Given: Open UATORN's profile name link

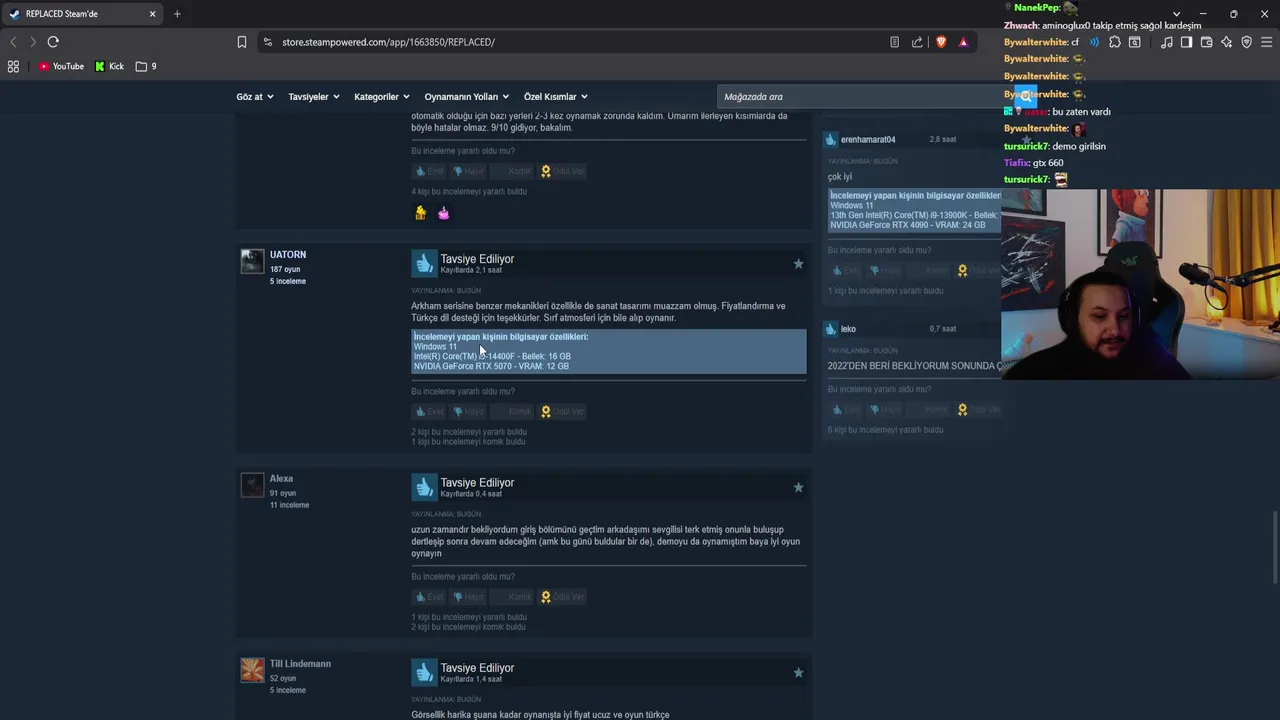Looking at the screenshot, I should 288,255.
